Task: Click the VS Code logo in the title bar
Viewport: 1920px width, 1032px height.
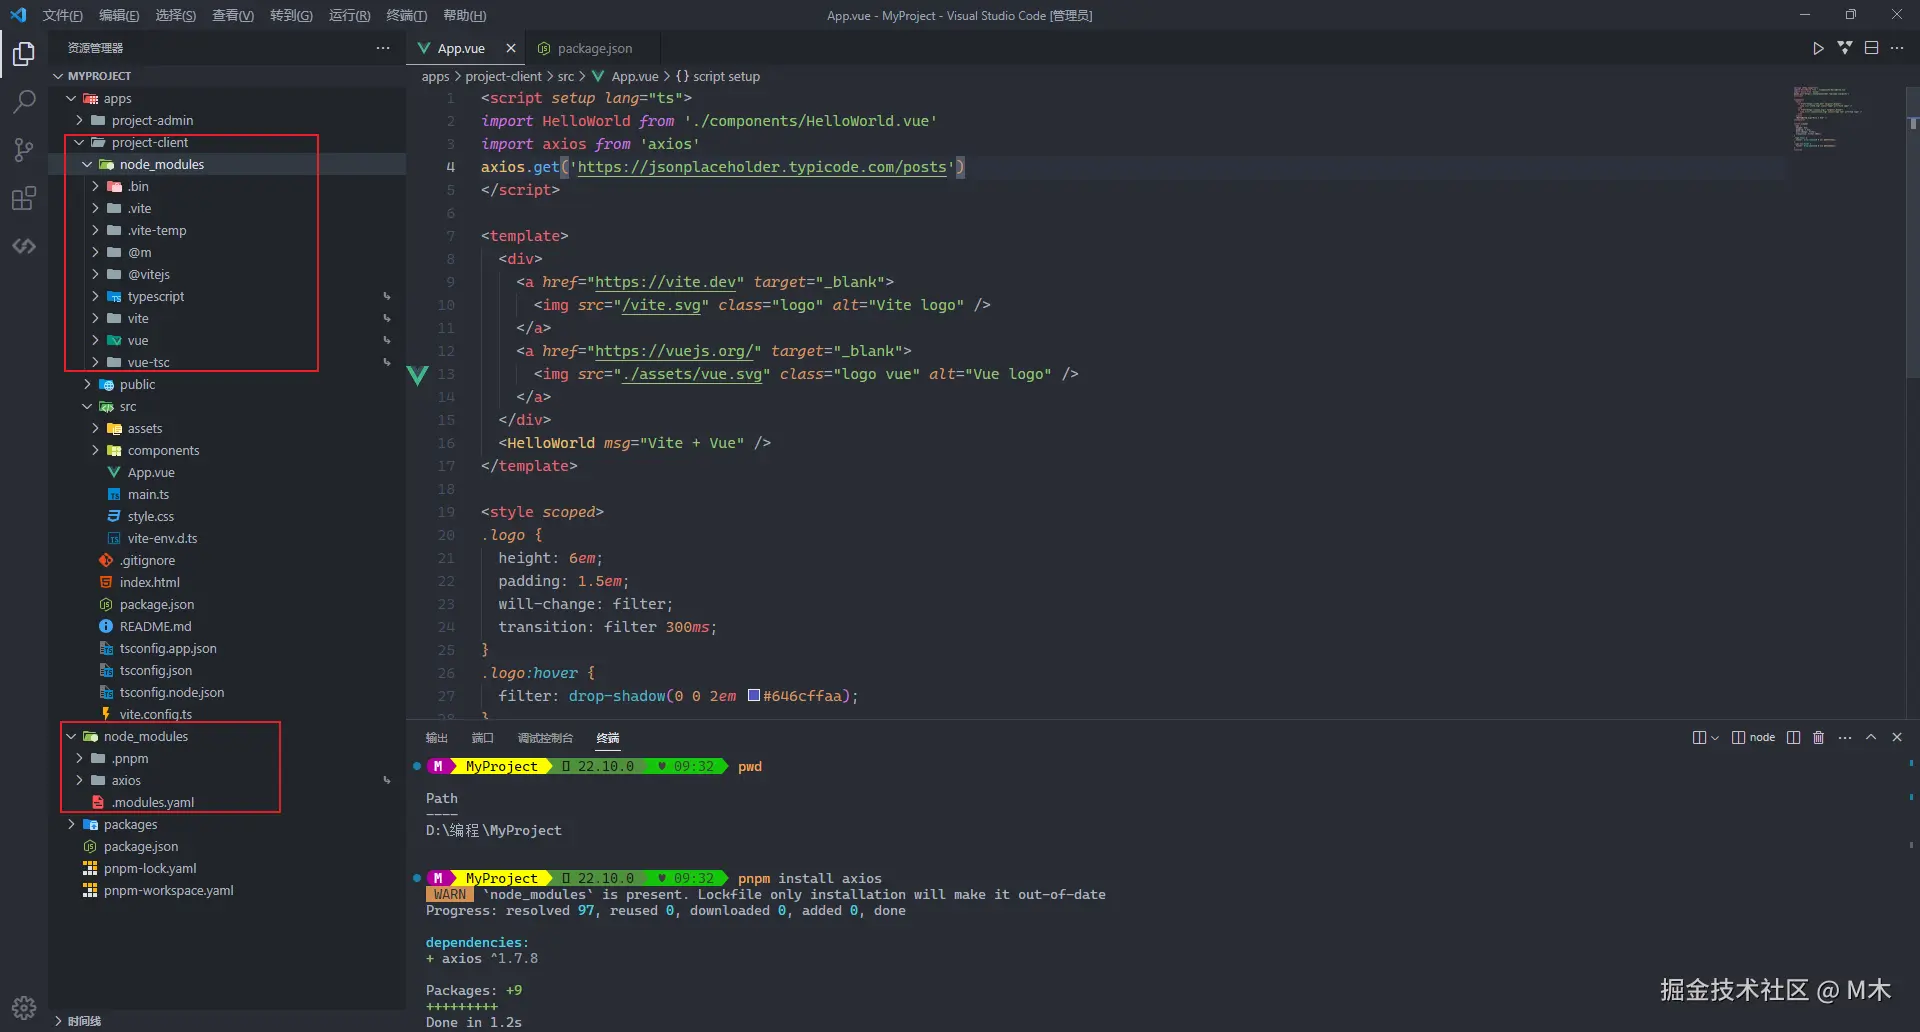Action: pyautogui.click(x=18, y=15)
